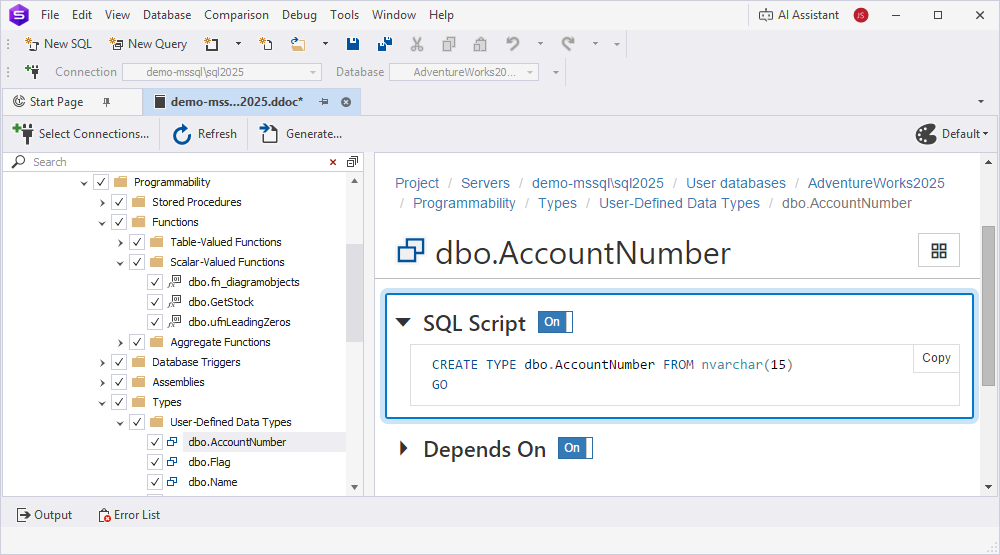Viewport: 1000px width, 555px height.
Task: Click the Default style palette icon
Action: click(x=926, y=134)
